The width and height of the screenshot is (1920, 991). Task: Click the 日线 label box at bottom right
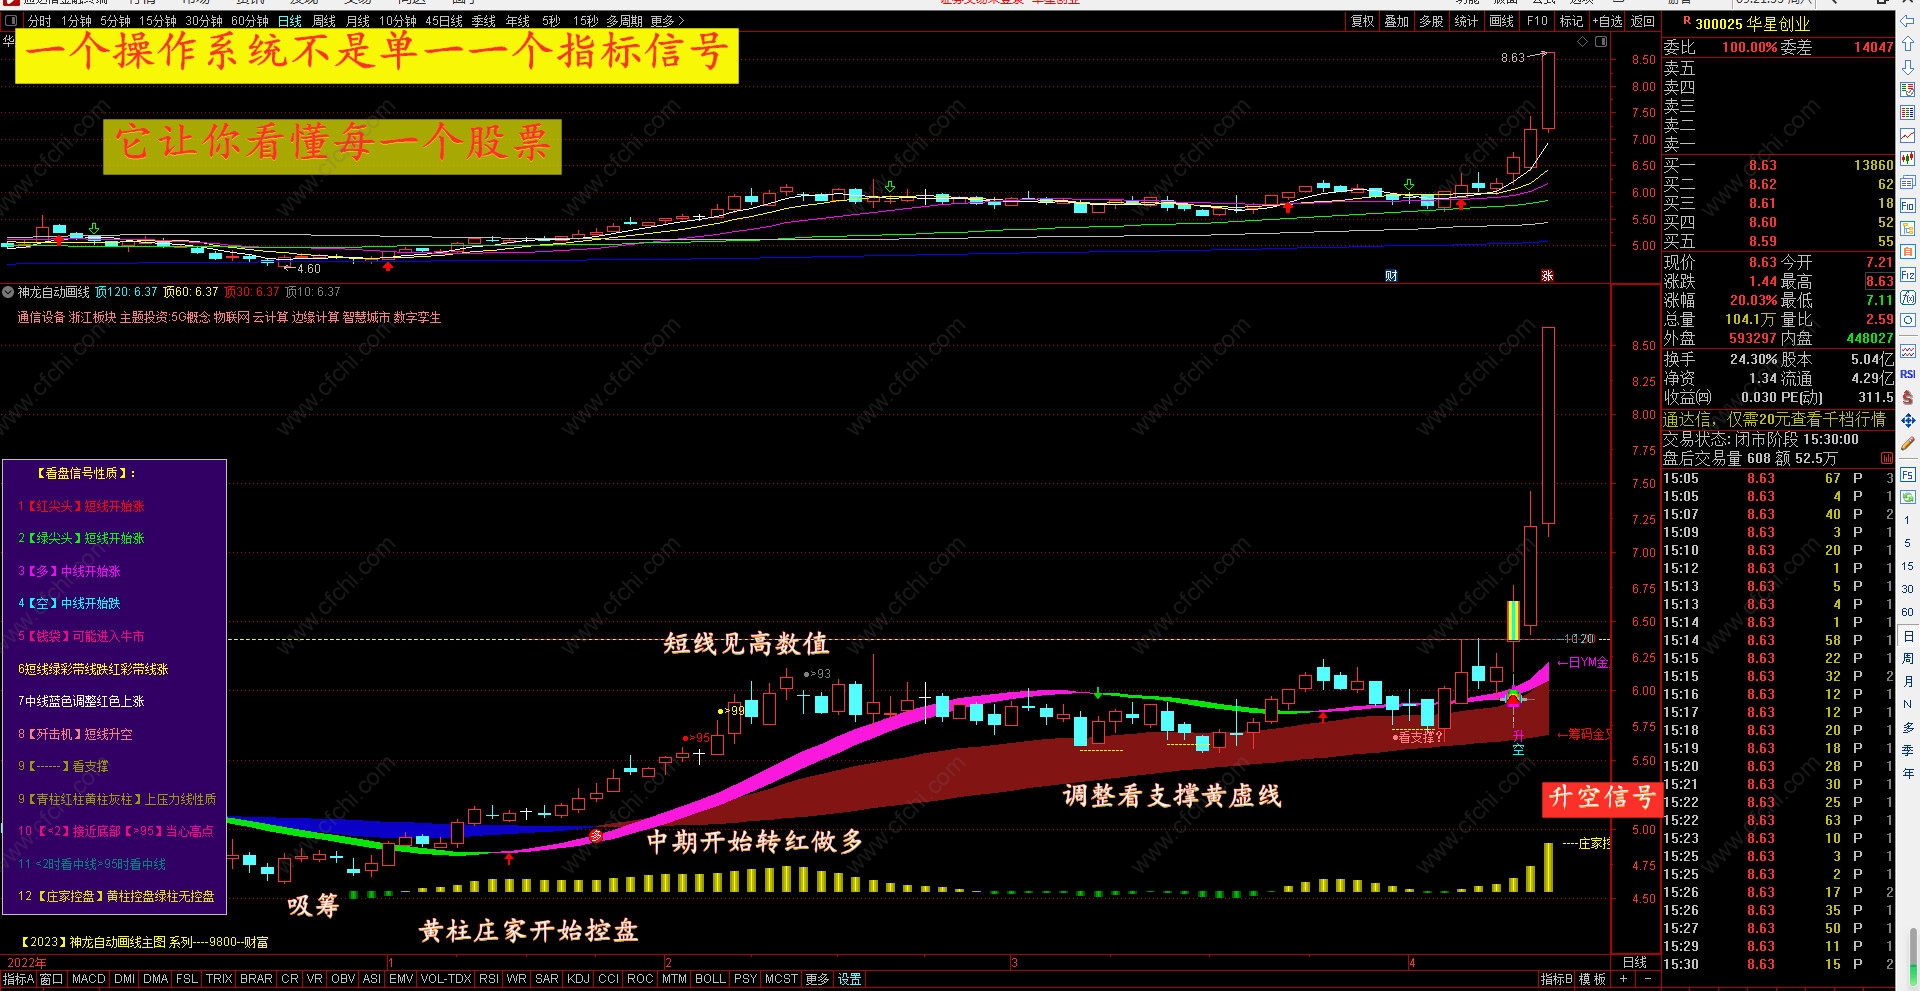tap(1635, 962)
